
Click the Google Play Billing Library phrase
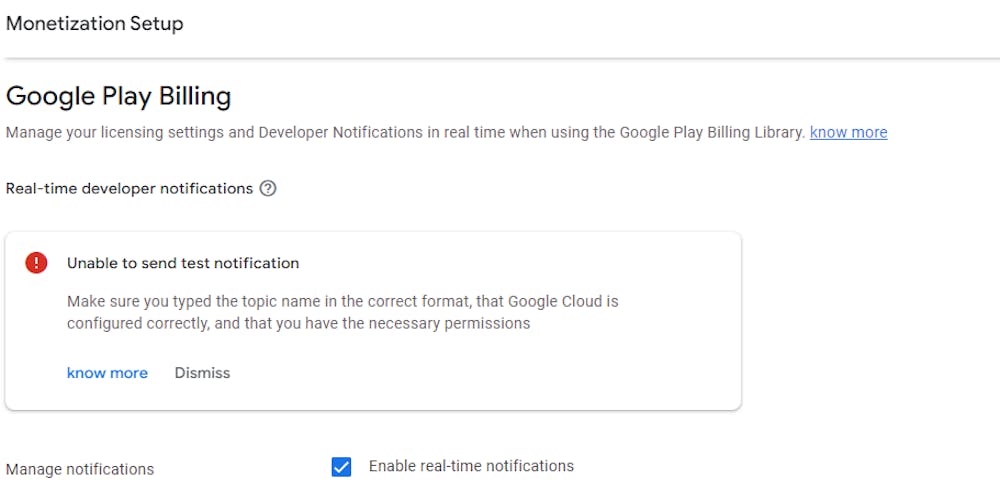coord(712,132)
